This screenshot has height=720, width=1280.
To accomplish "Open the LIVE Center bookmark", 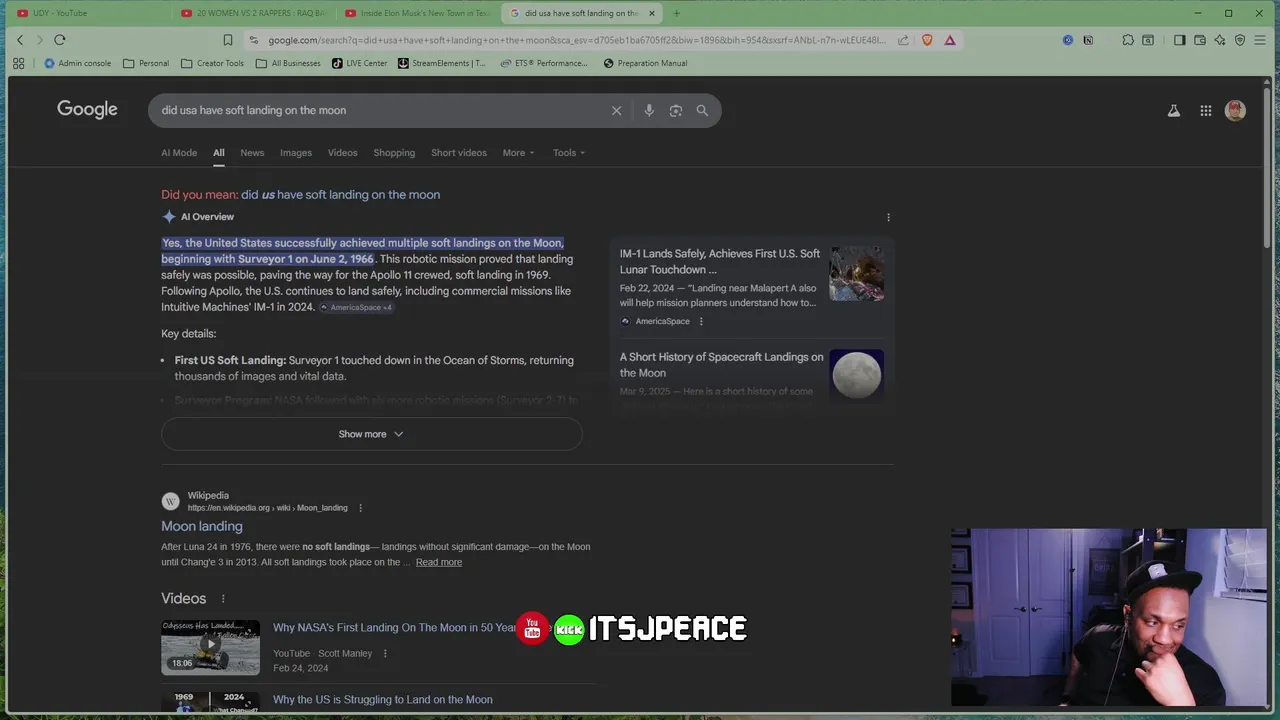I will 360,63.
